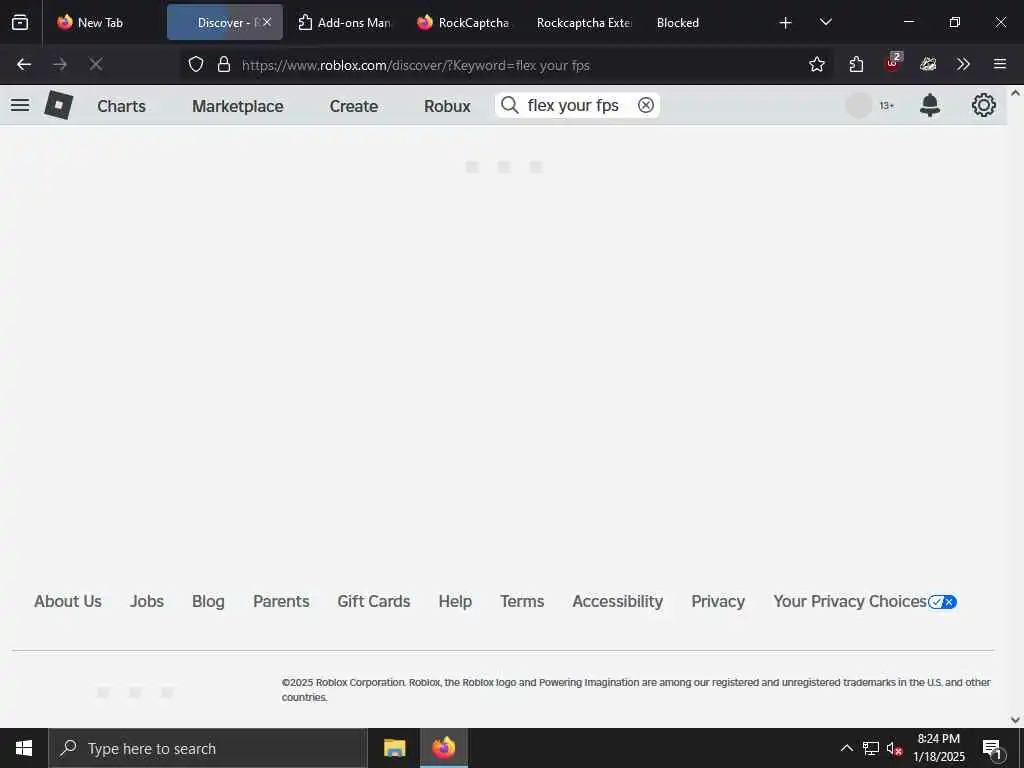Click the page scrollbar down arrow
This screenshot has height=768, width=1024.
pyautogui.click(x=1016, y=720)
